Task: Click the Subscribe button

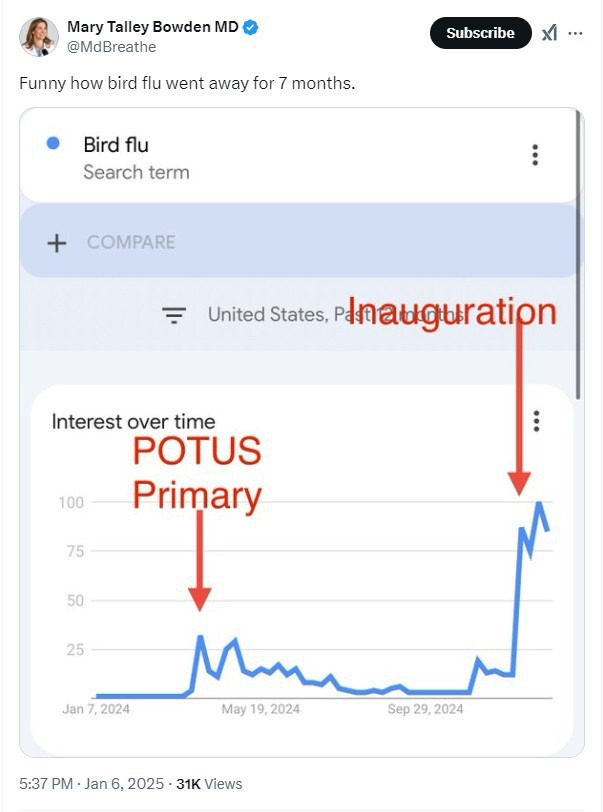Action: [480, 33]
